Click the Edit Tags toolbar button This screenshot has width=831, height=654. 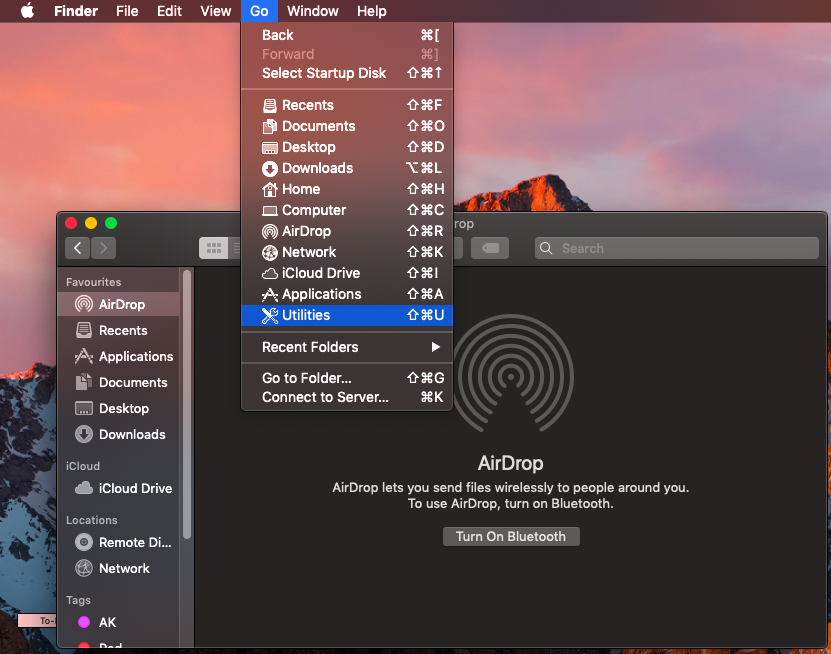pos(490,248)
